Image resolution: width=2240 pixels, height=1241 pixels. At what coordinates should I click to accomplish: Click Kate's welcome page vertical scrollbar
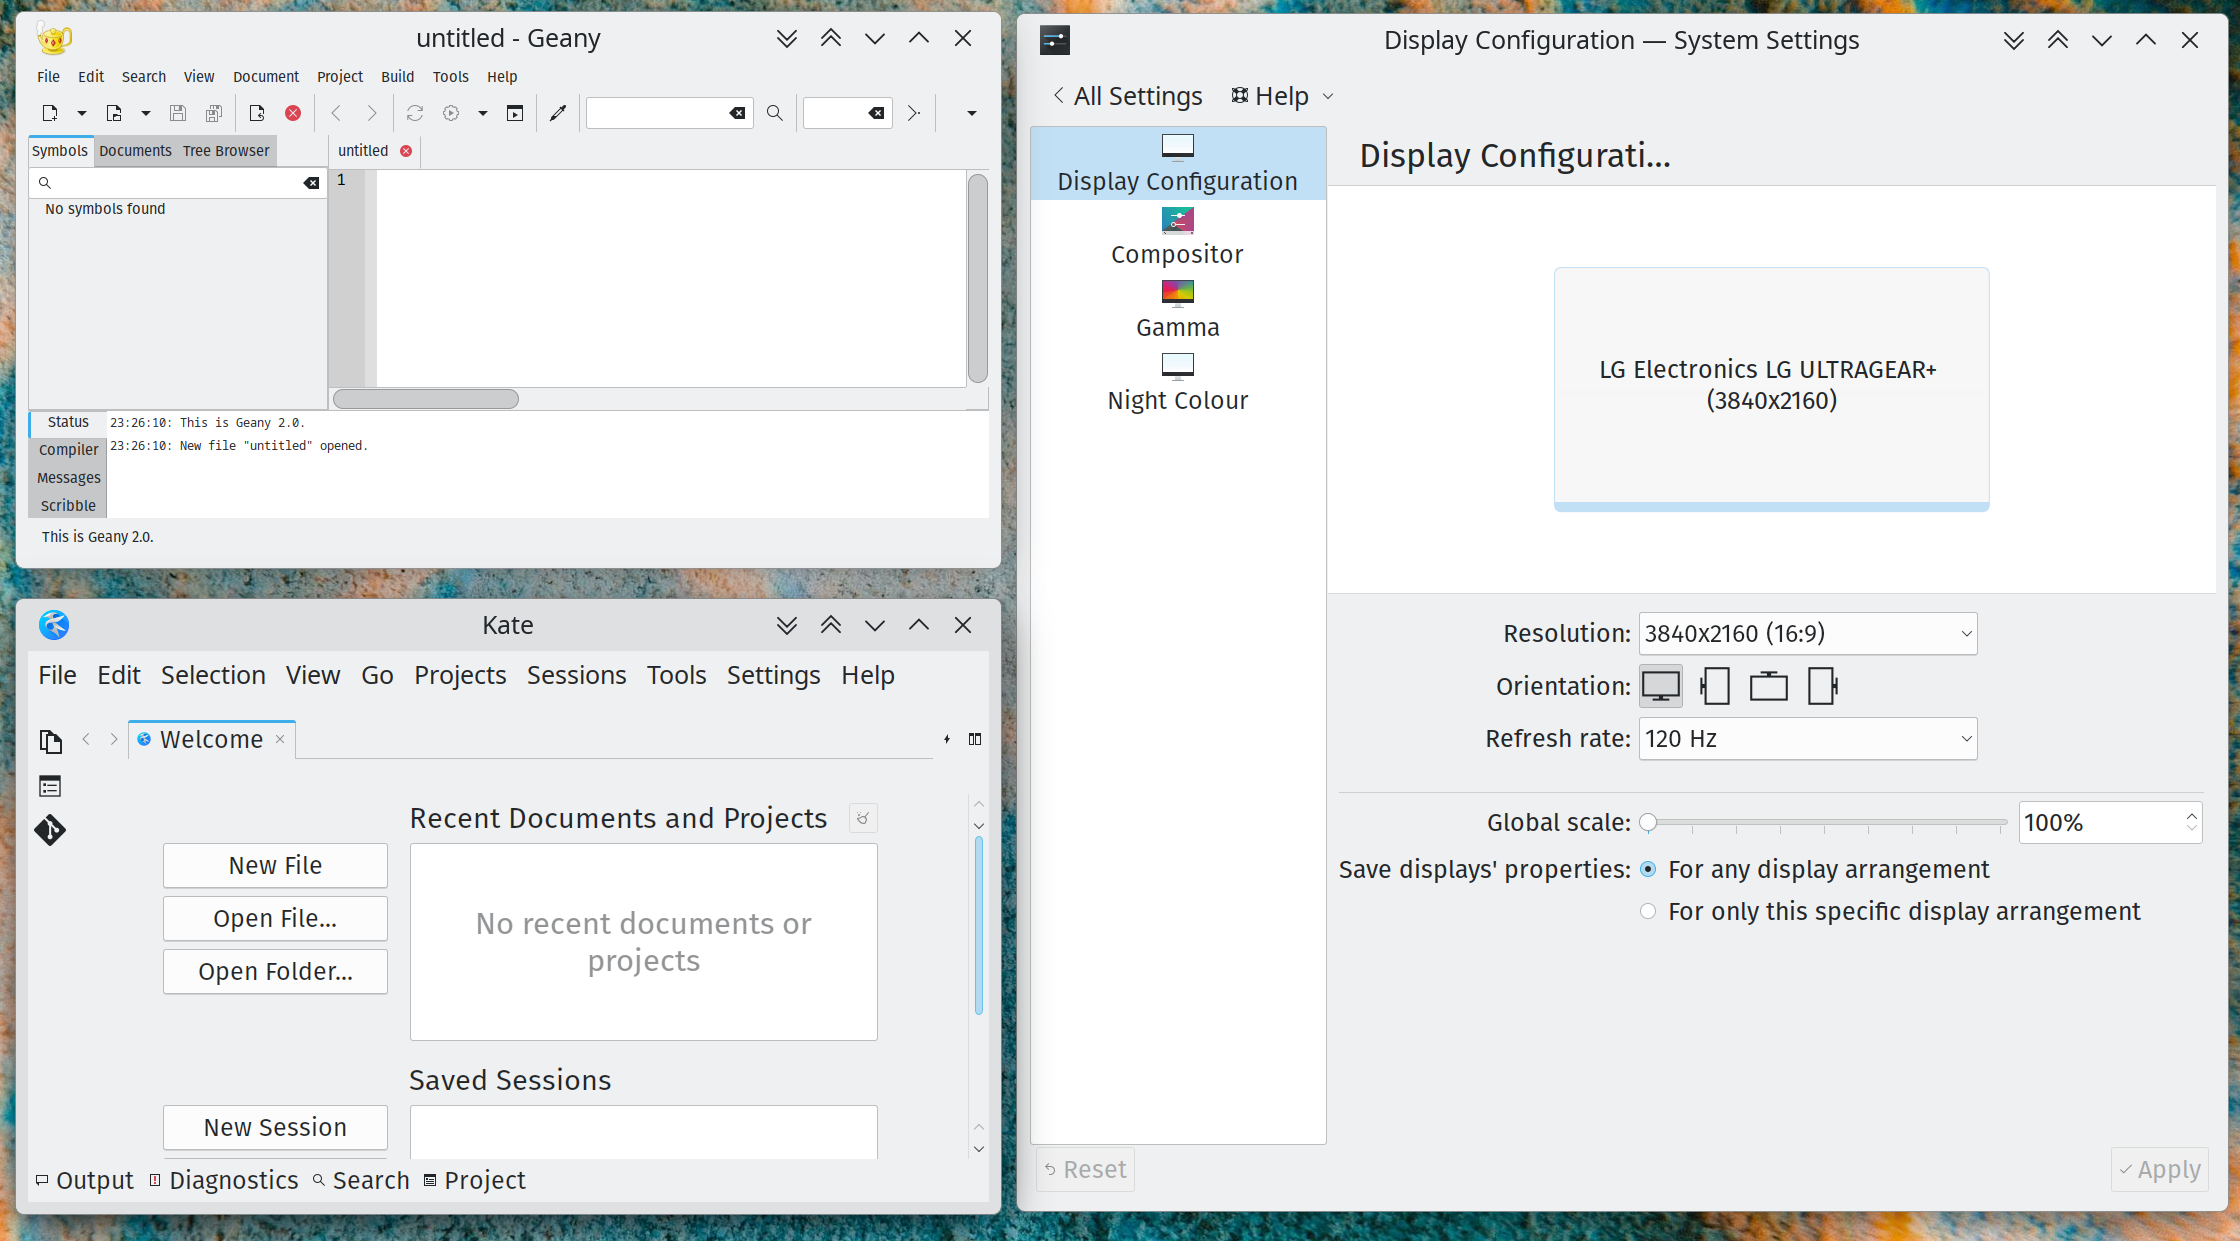pyautogui.click(x=979, y=926)
